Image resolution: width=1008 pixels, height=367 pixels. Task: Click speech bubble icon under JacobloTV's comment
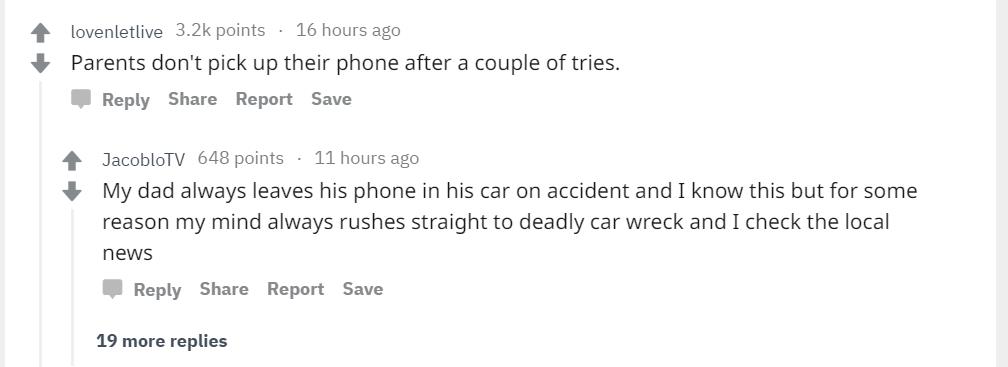tap(112, 289)
